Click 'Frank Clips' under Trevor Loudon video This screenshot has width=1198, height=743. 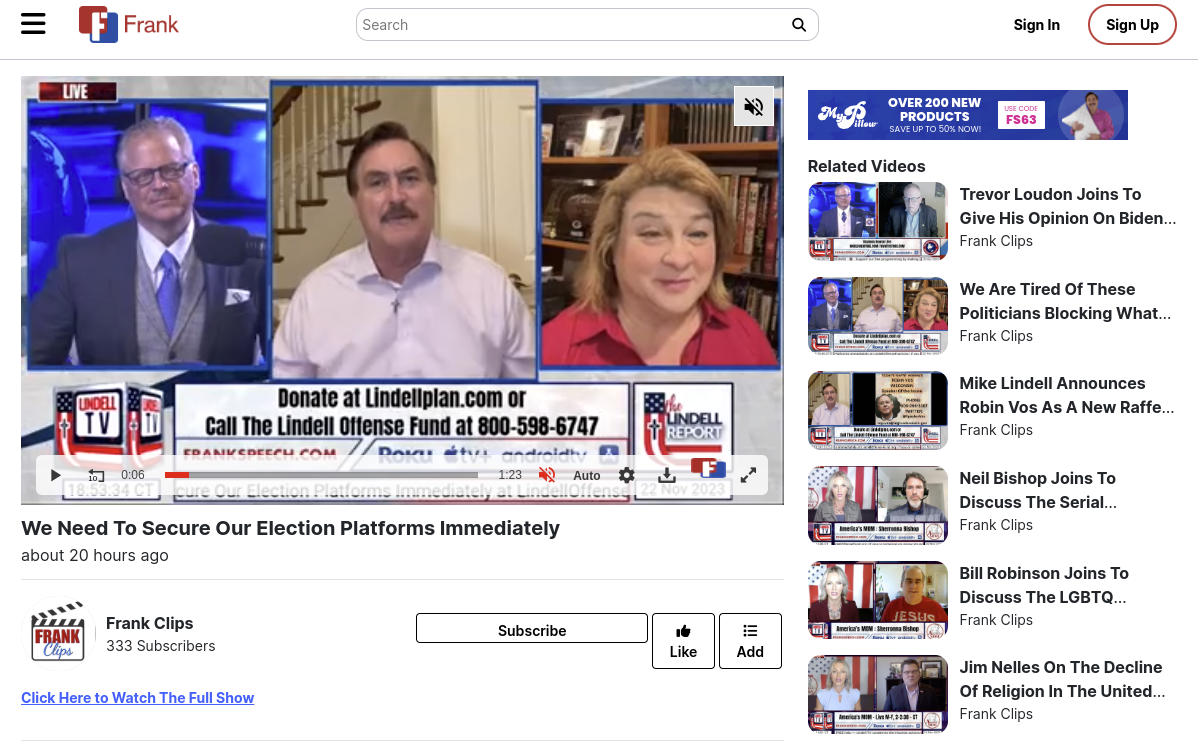click(x=996, y=241)
